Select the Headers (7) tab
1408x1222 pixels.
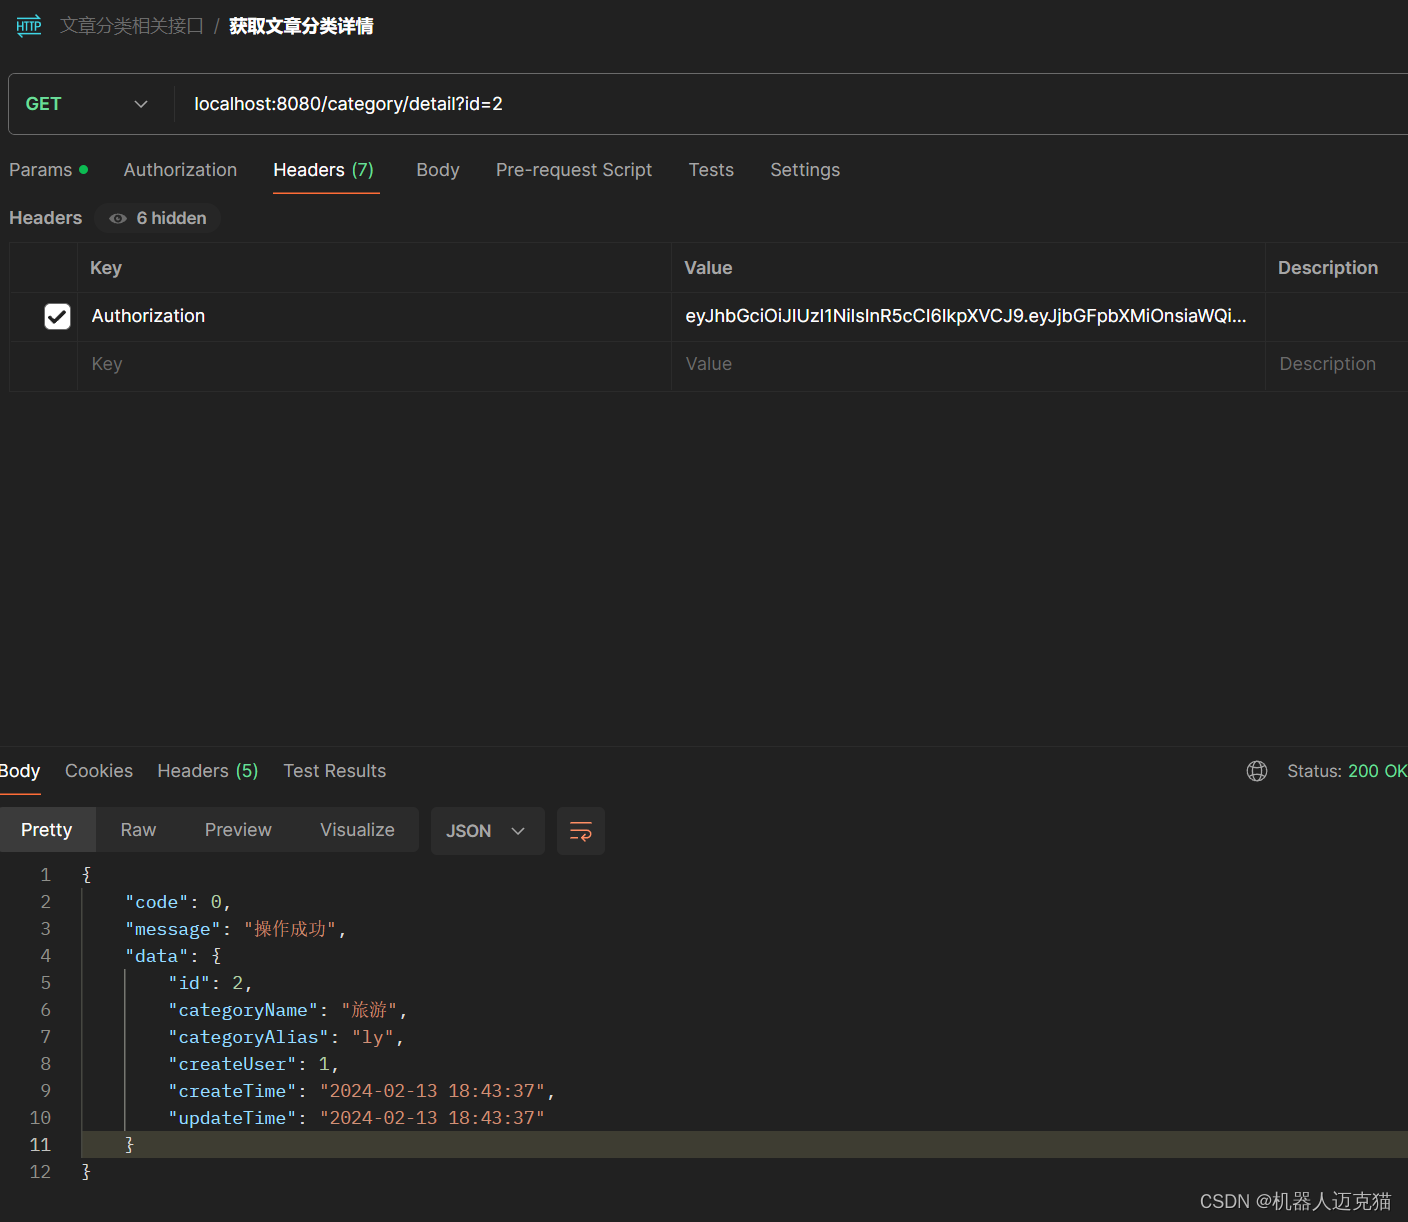pyautogui.click(x=324, y=170)
